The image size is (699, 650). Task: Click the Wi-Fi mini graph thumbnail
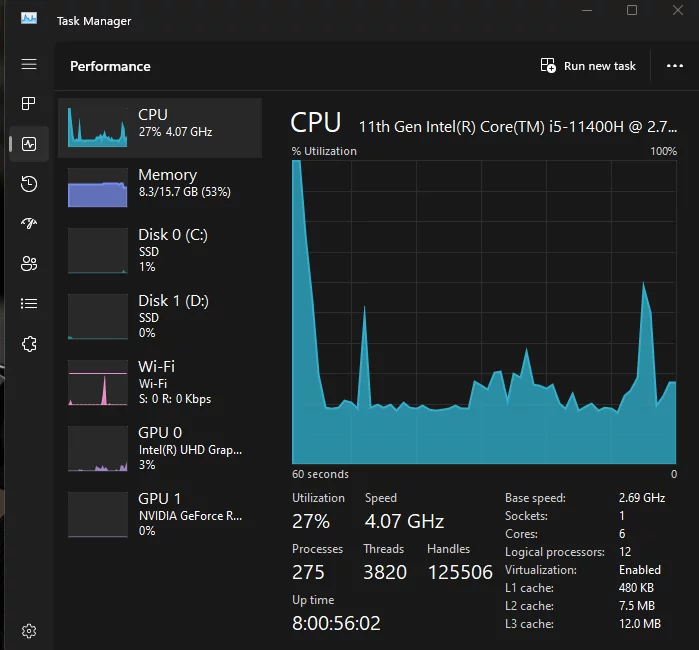pos(98,383)
